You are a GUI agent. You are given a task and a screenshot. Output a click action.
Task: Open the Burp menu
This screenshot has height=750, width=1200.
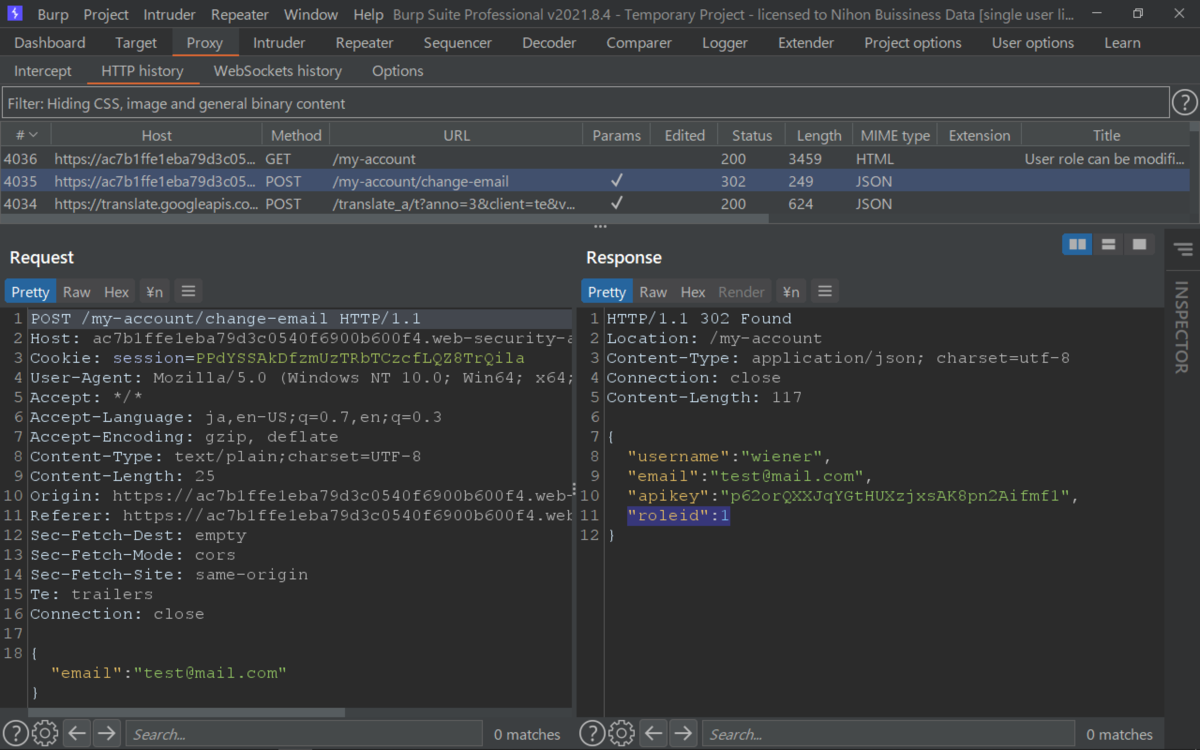click(53, 14)
